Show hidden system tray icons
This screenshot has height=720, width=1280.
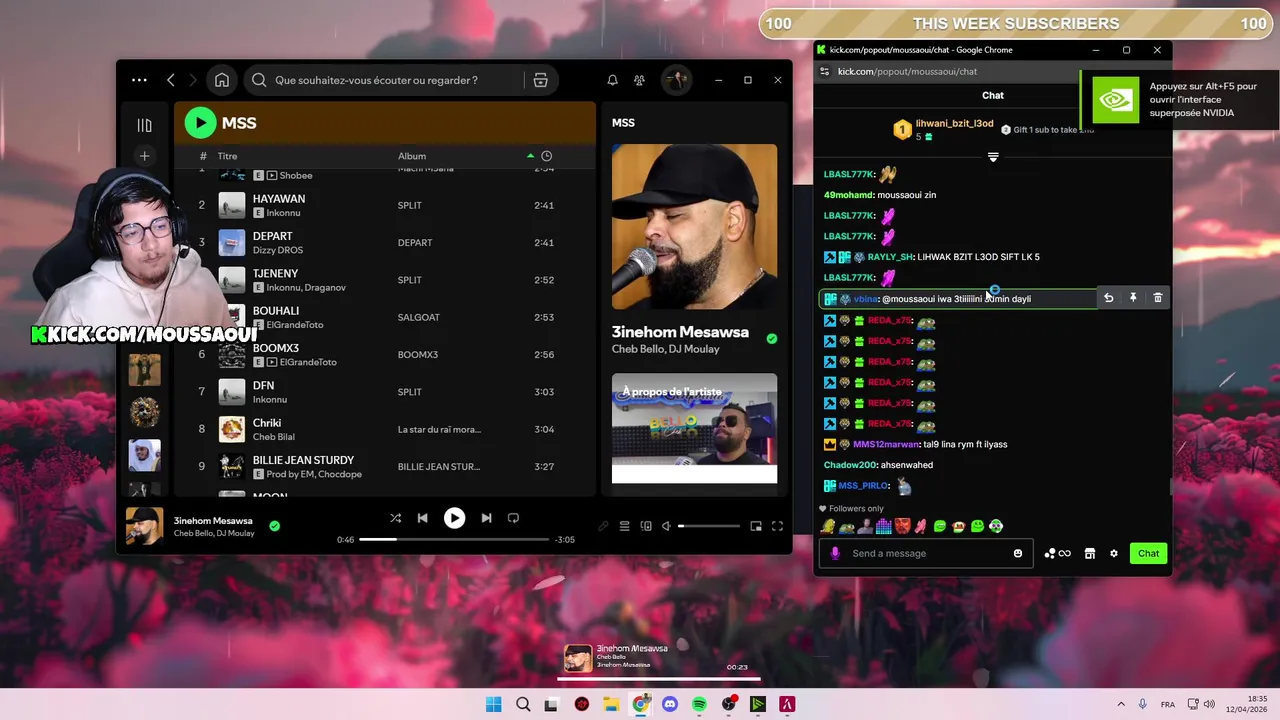1120,704
